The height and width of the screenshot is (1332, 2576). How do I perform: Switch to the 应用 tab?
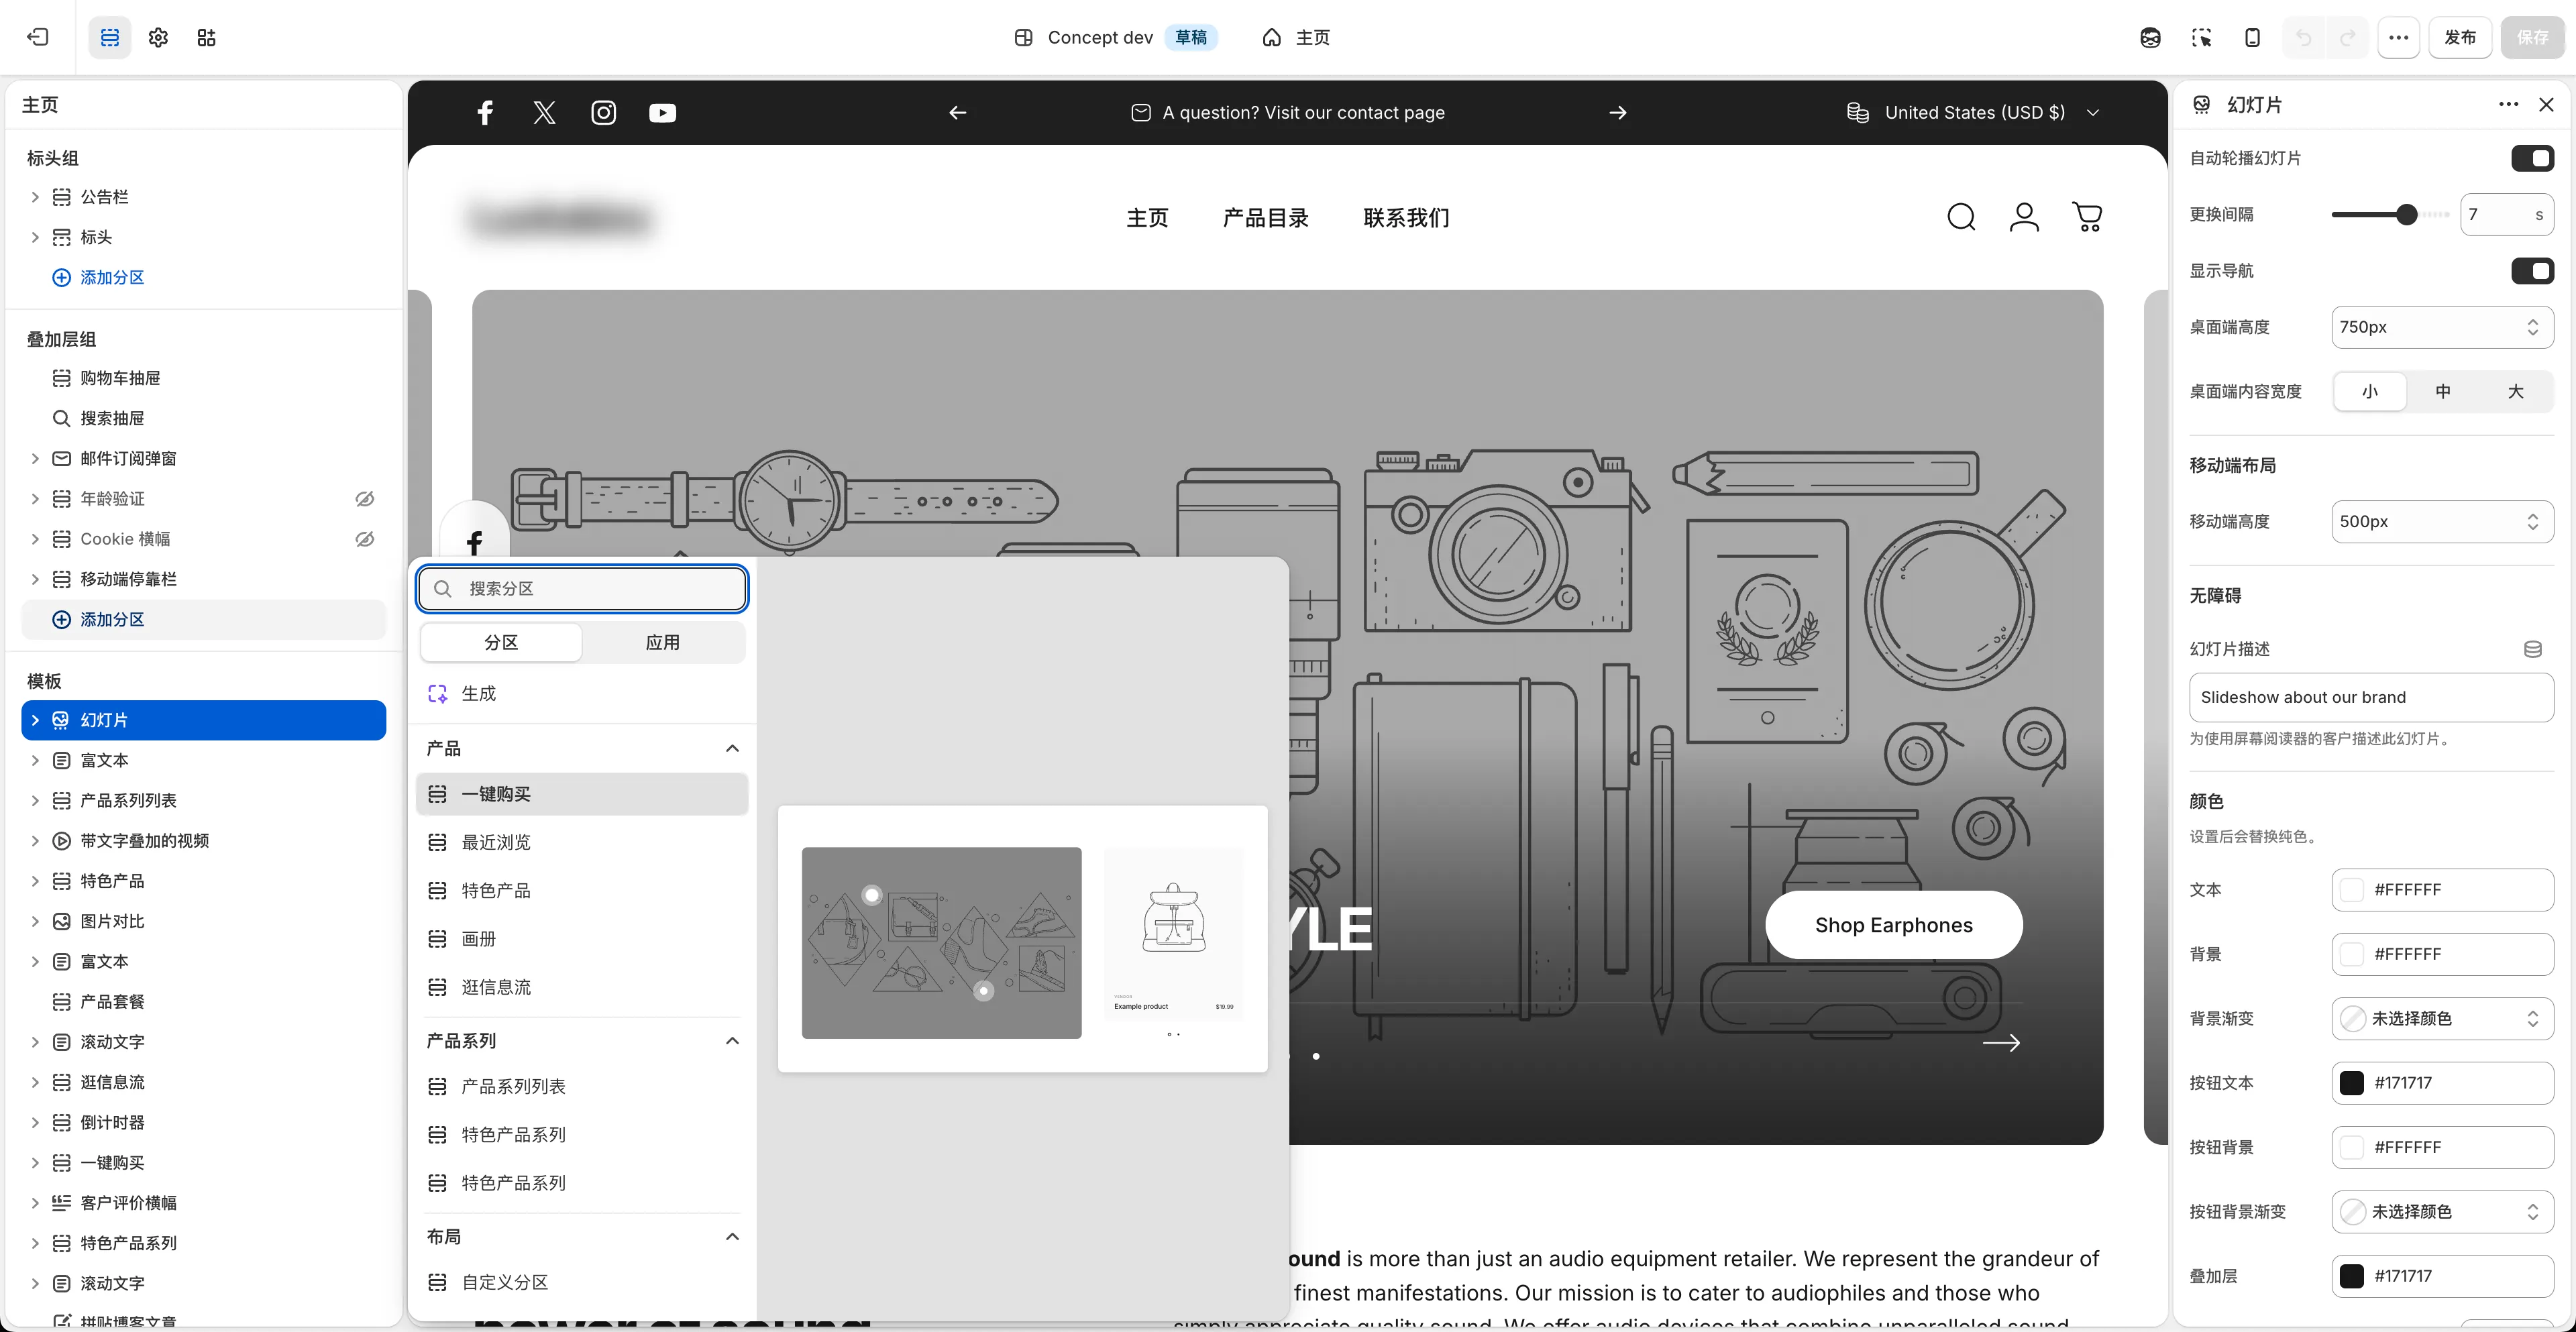(x=662, y=642)
